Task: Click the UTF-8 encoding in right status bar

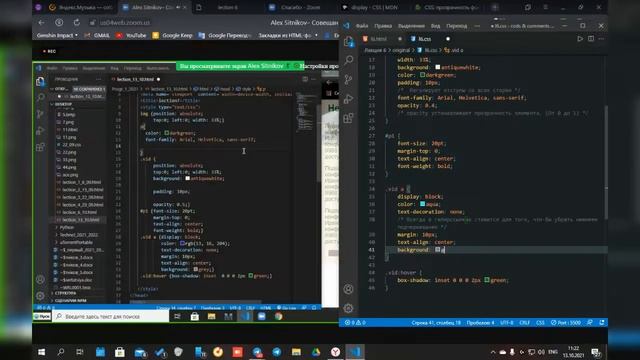Action: point(507,322)
